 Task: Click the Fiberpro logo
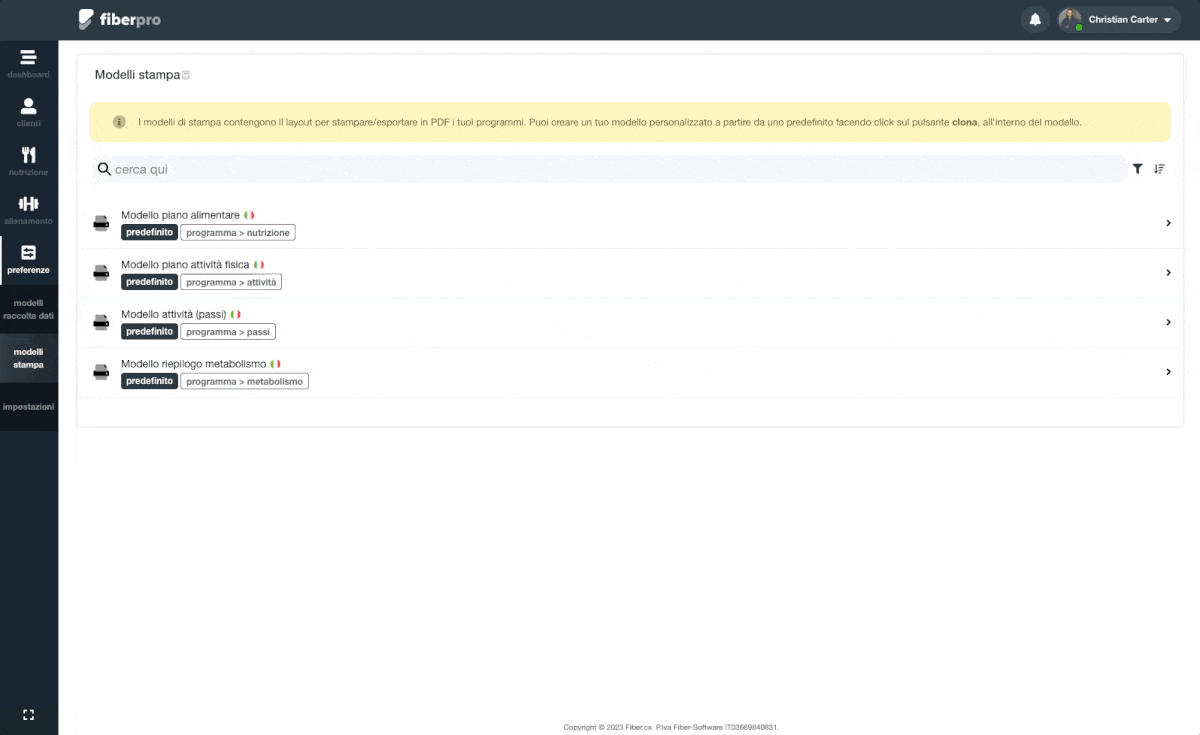point(119,19)
